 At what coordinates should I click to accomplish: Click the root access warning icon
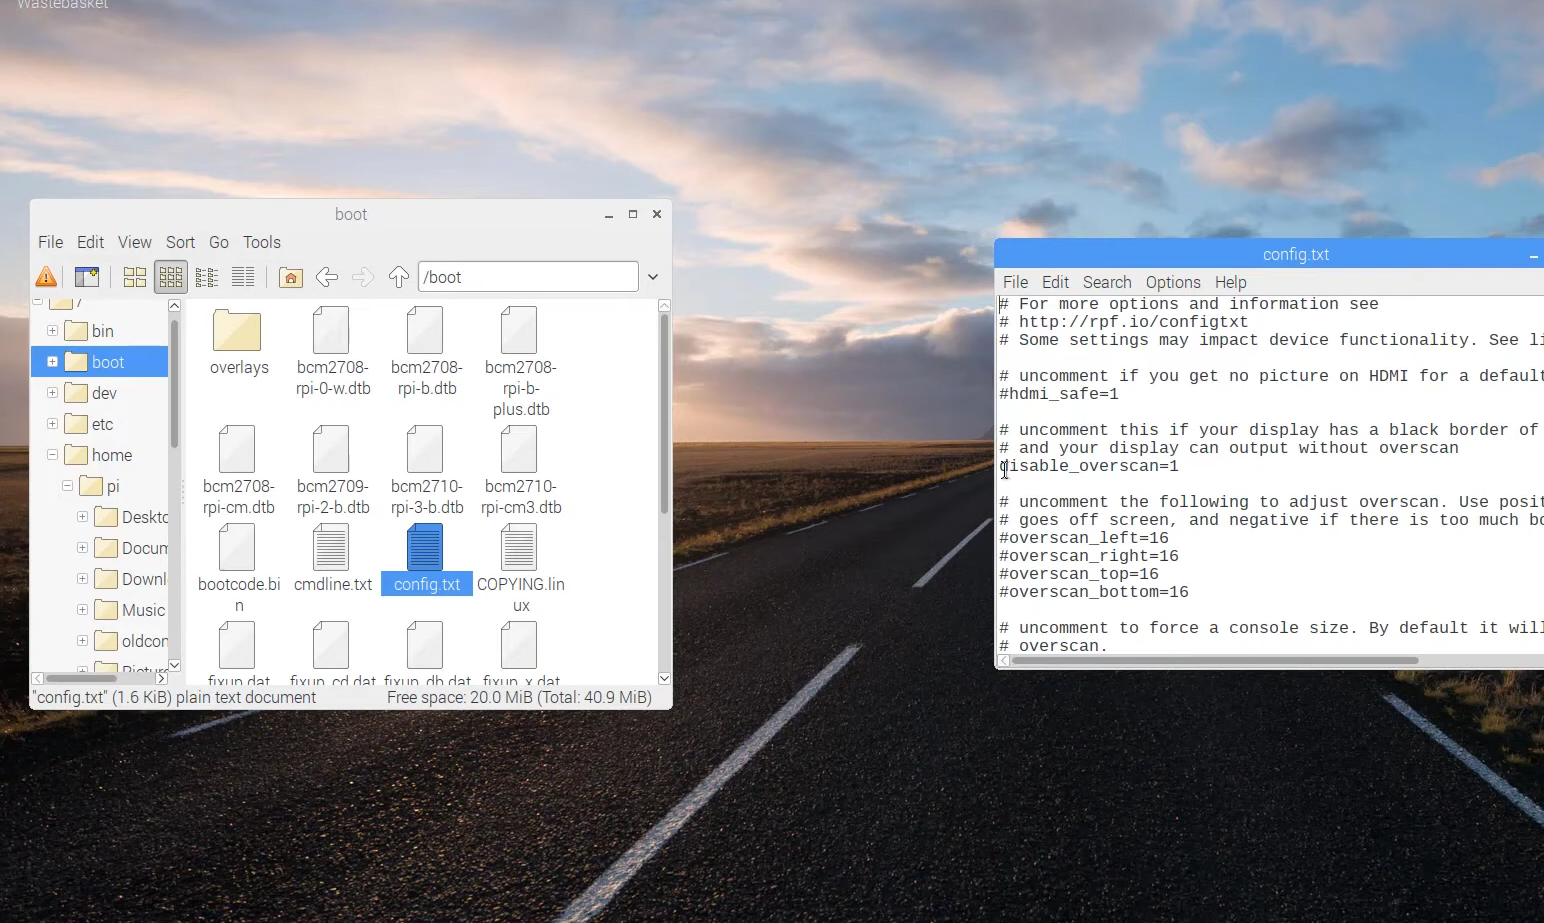[x=46, y=277]
